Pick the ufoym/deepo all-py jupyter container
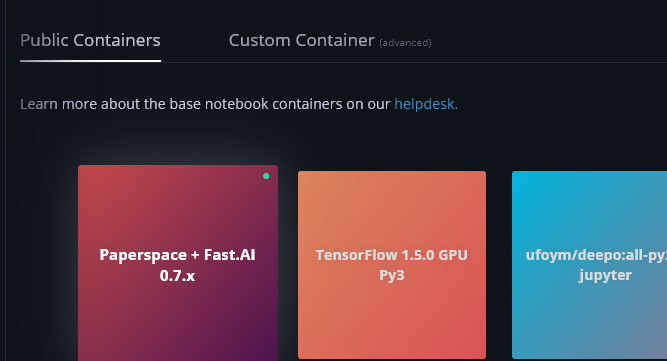 (x=590, y=265)
